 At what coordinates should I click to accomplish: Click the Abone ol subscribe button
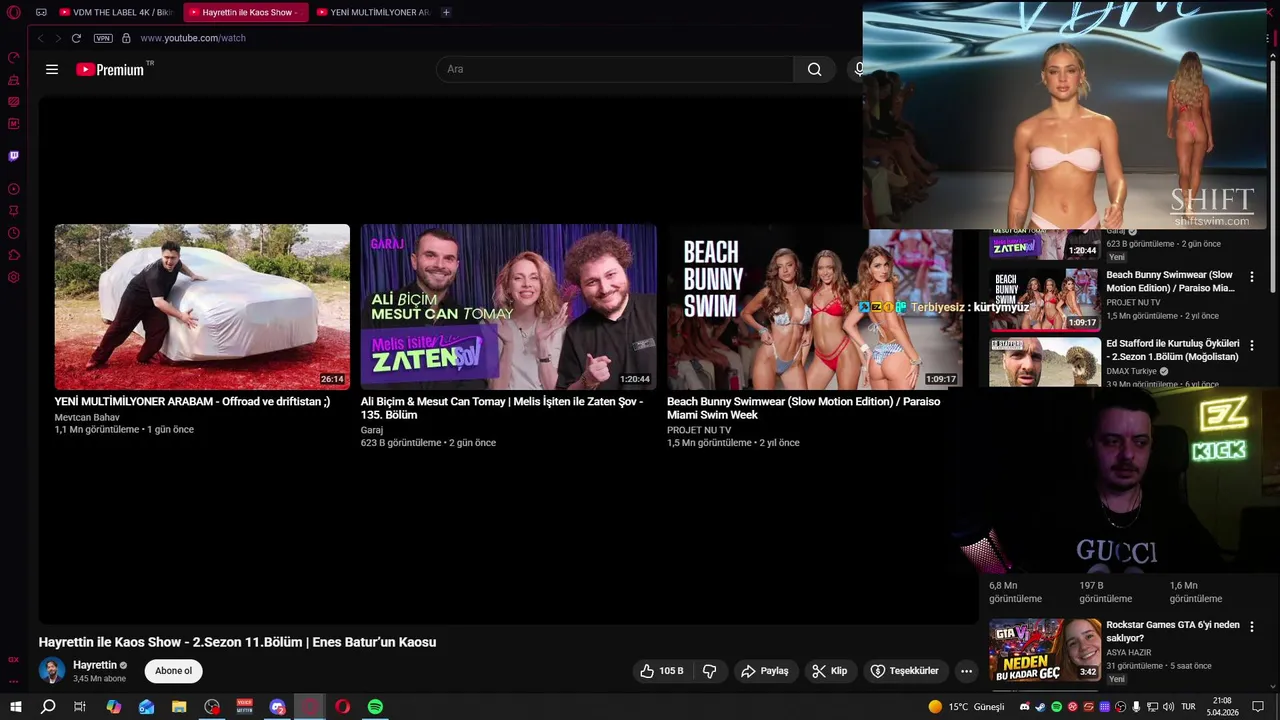pos(173,671)
